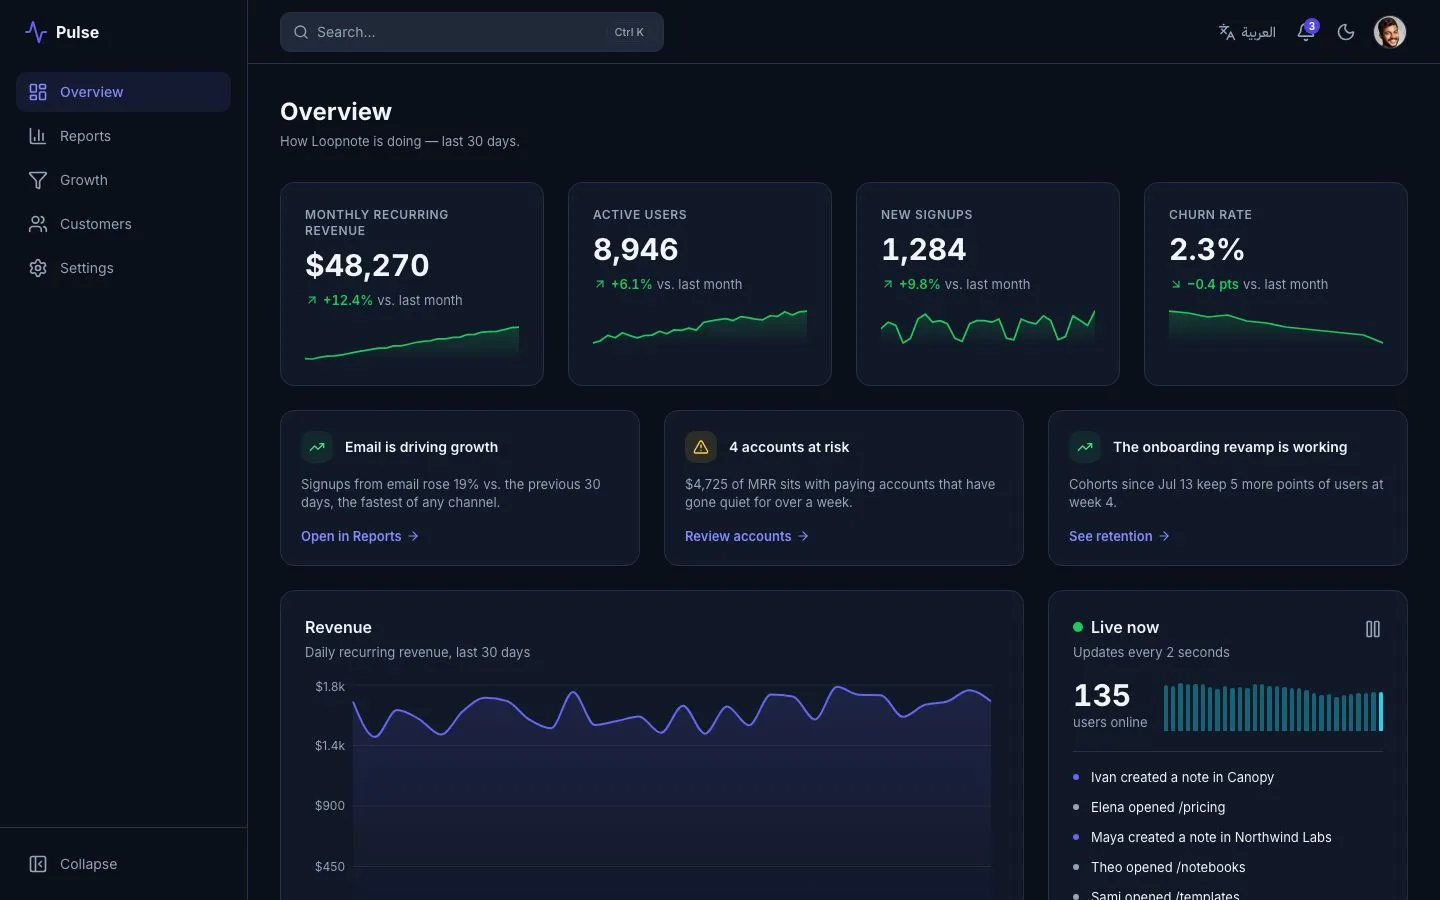
Task: Click the Review accounts link
Action: click(x=747, y=536)
